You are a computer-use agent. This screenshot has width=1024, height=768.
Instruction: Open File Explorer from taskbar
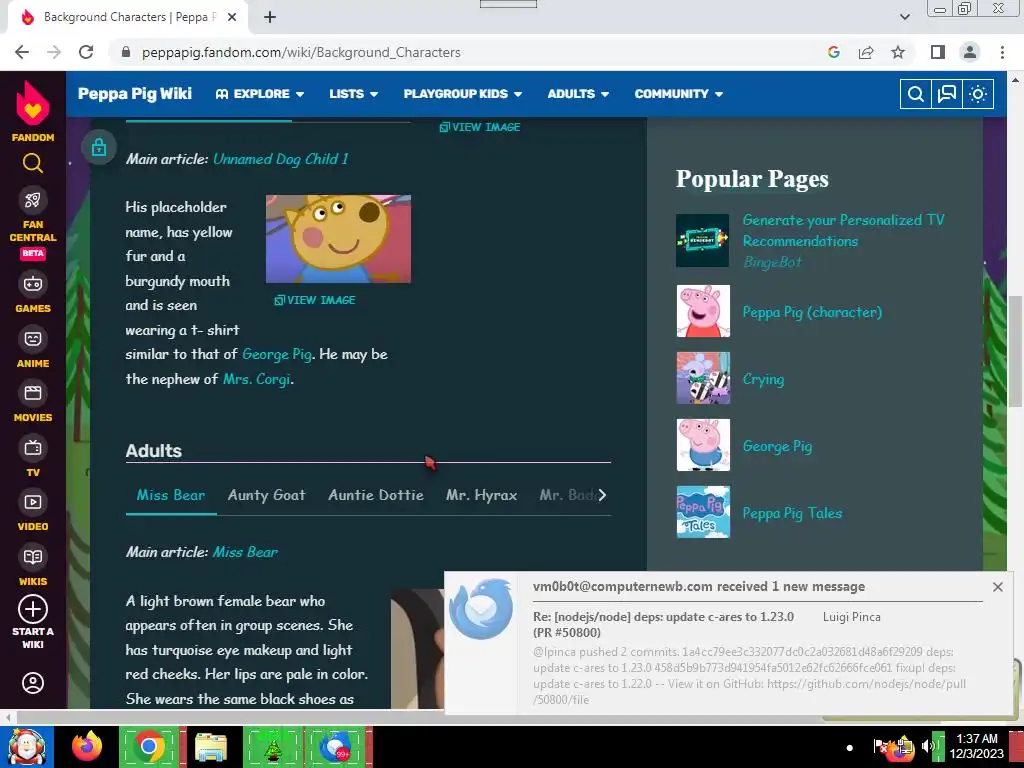(x=210, y=747)
